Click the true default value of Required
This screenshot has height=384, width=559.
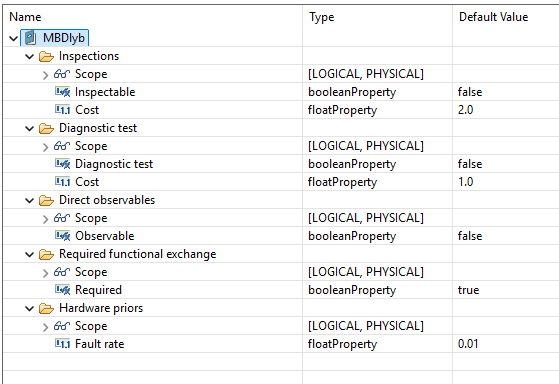pyautogui.click(x=468, y=290)
